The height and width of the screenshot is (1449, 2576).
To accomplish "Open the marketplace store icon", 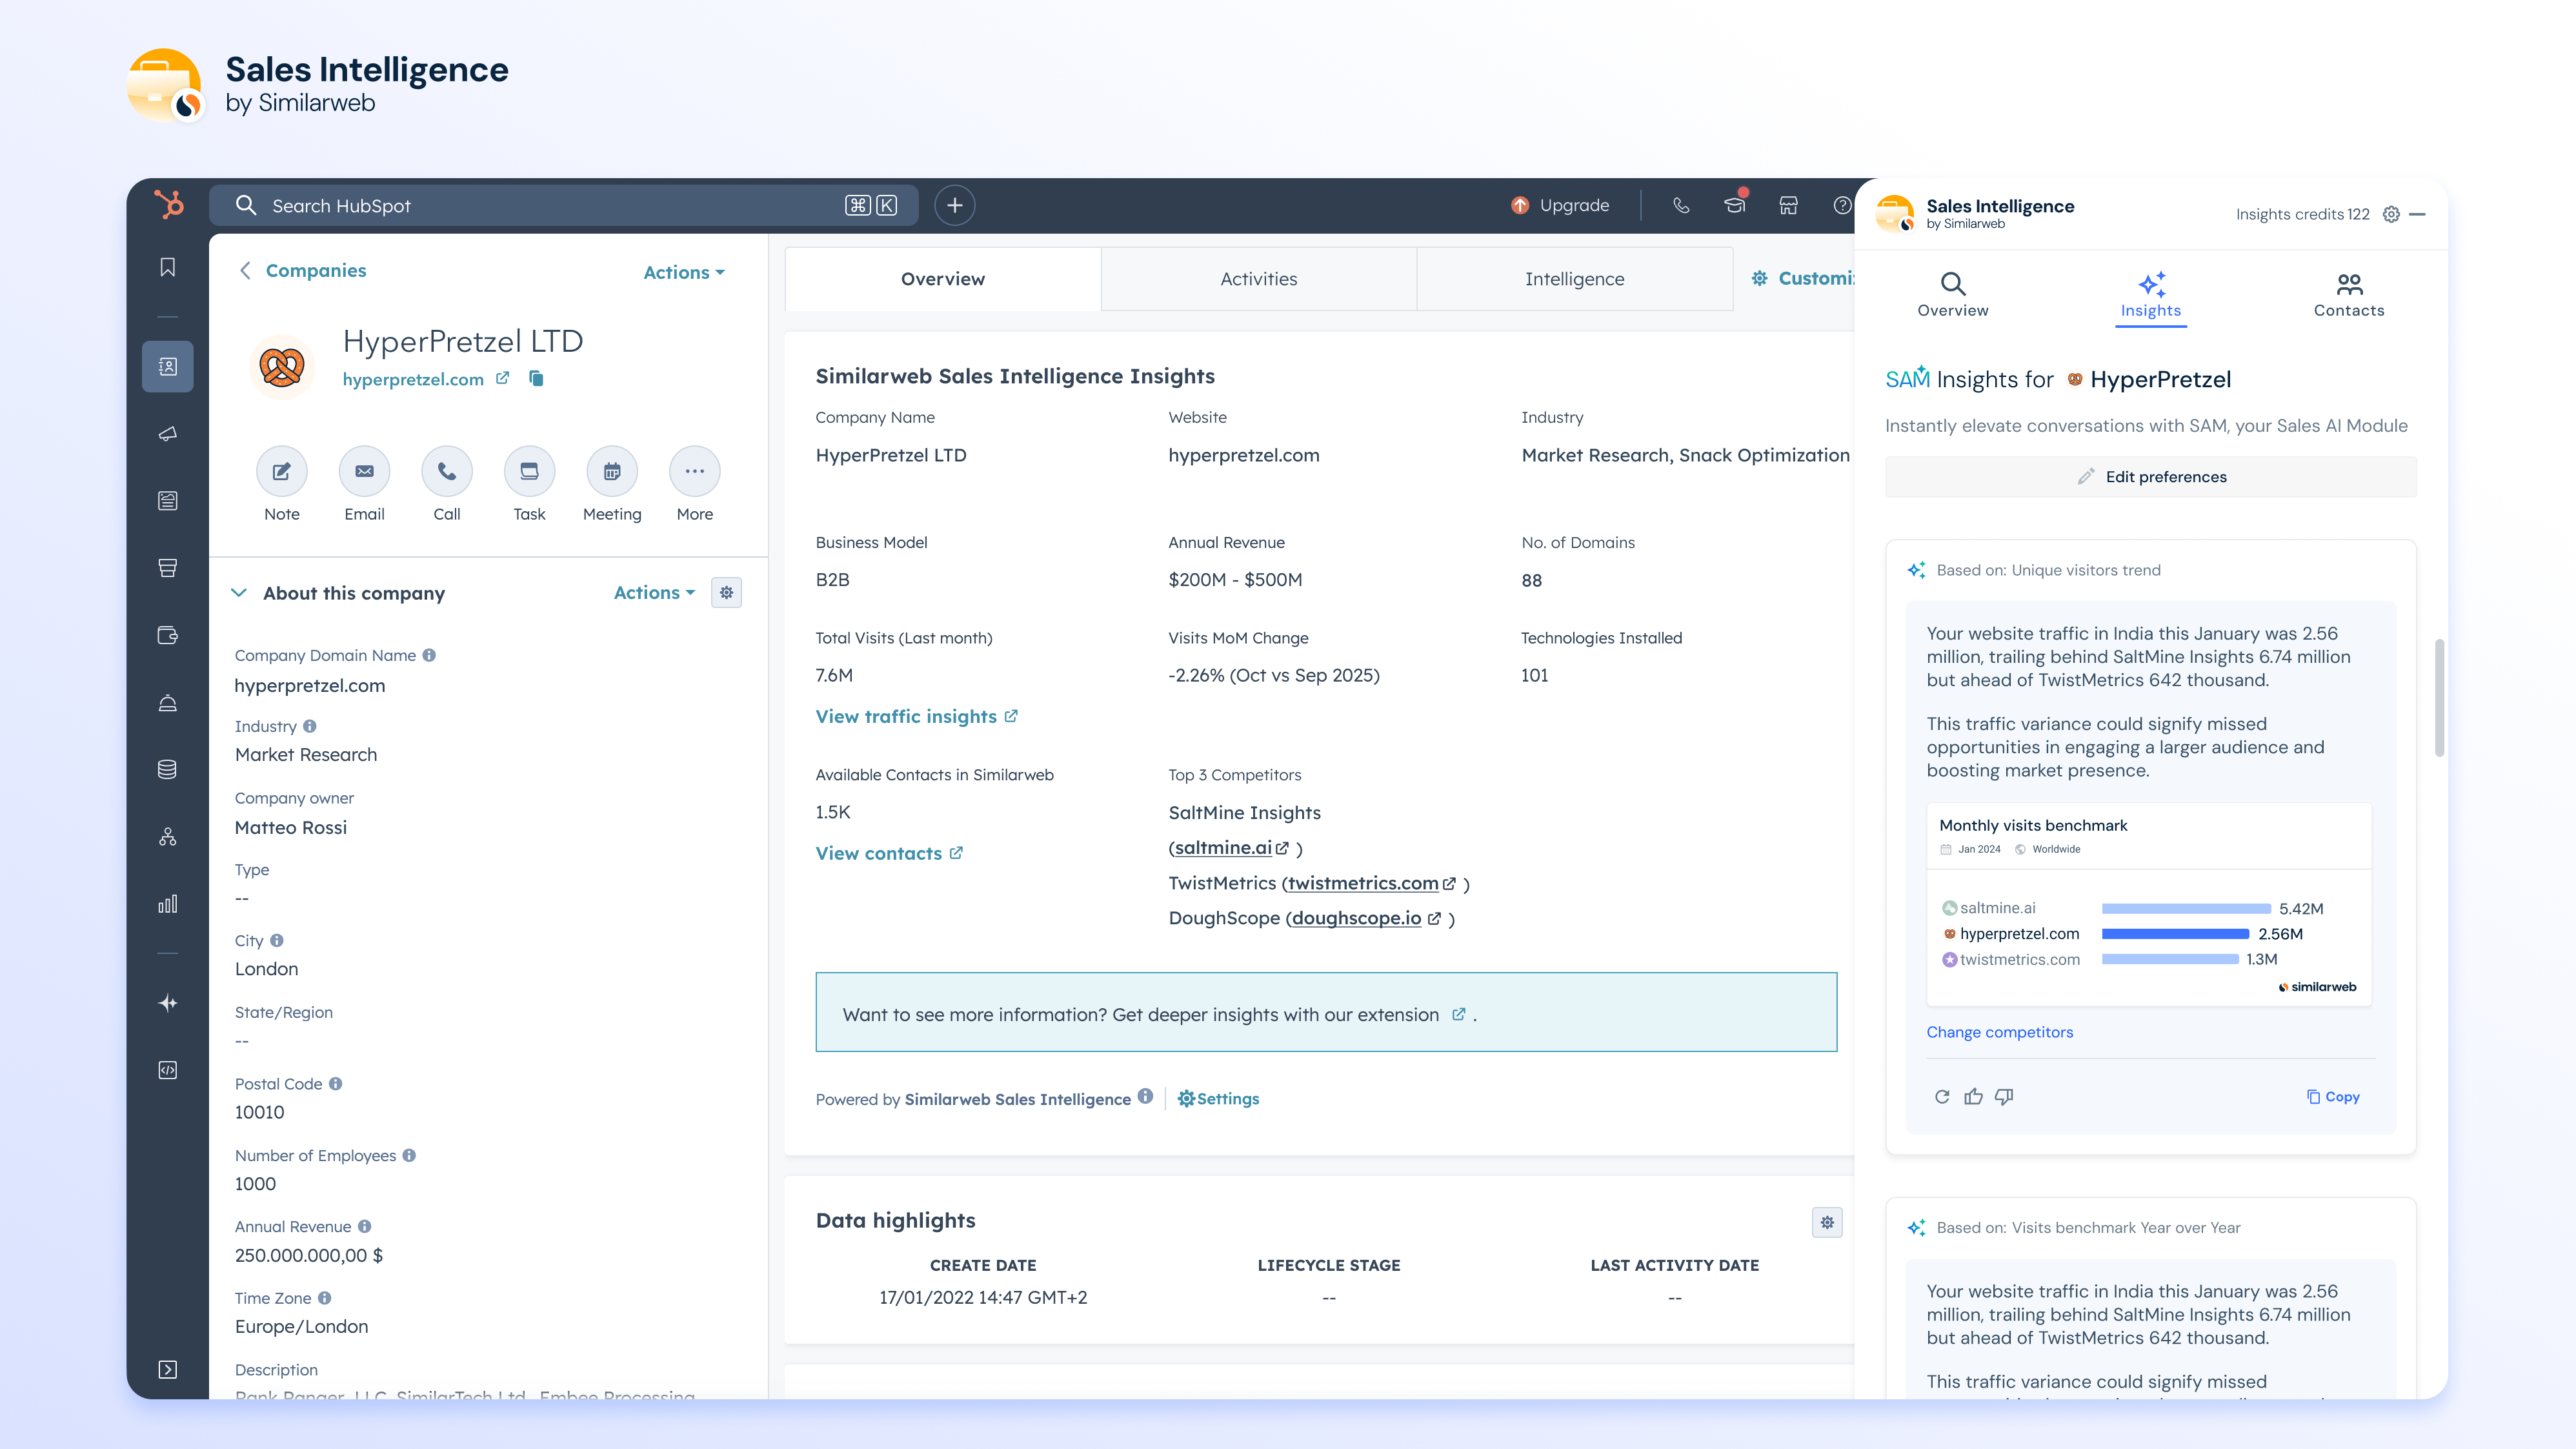I will [1788, 205].
